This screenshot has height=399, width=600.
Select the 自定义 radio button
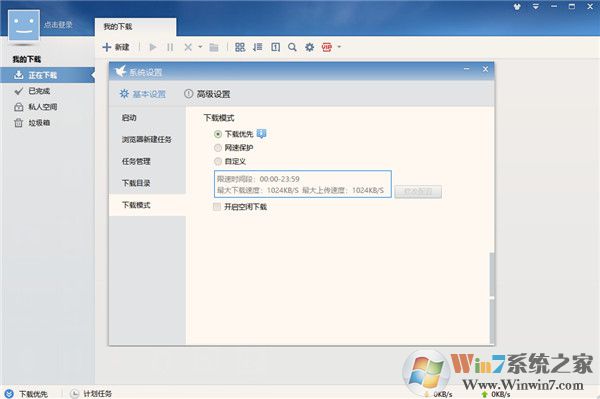pos(218,161)
